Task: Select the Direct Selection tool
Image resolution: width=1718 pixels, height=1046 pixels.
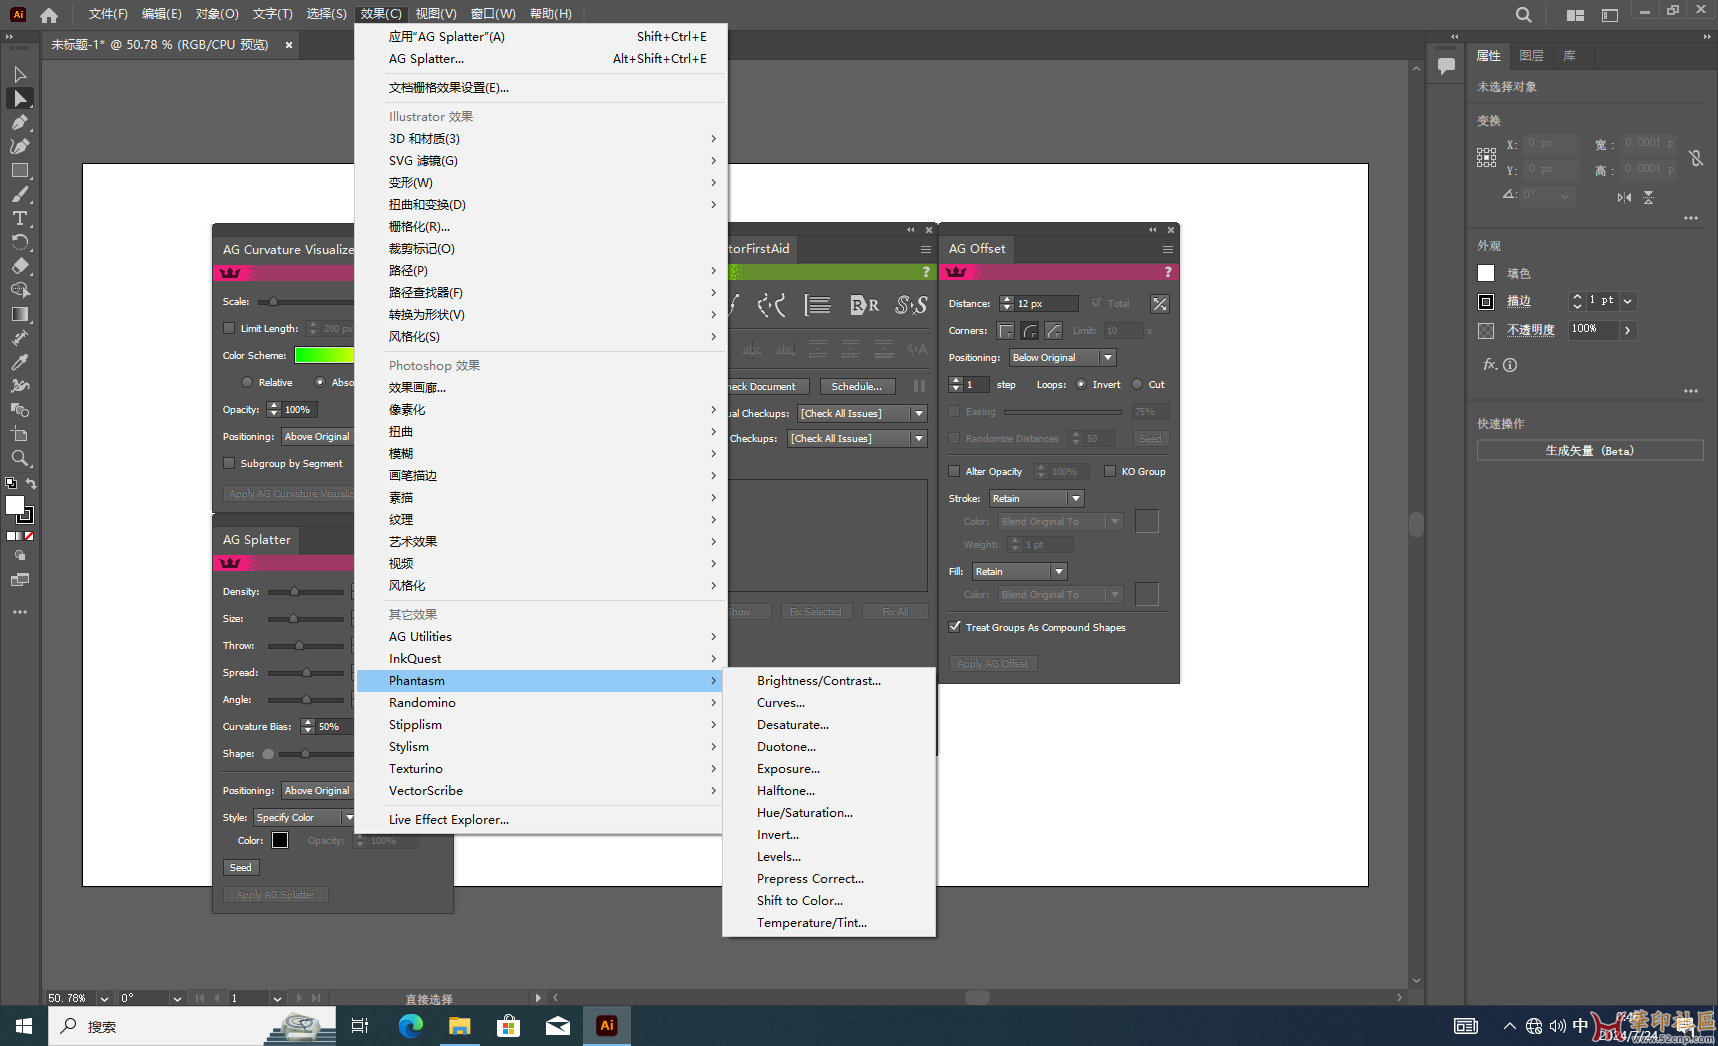Action: (20, 98)
